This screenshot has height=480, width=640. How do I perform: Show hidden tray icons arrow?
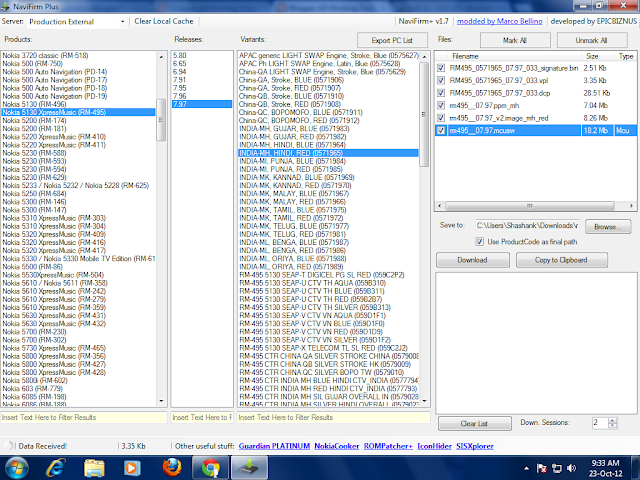(527, 468)
